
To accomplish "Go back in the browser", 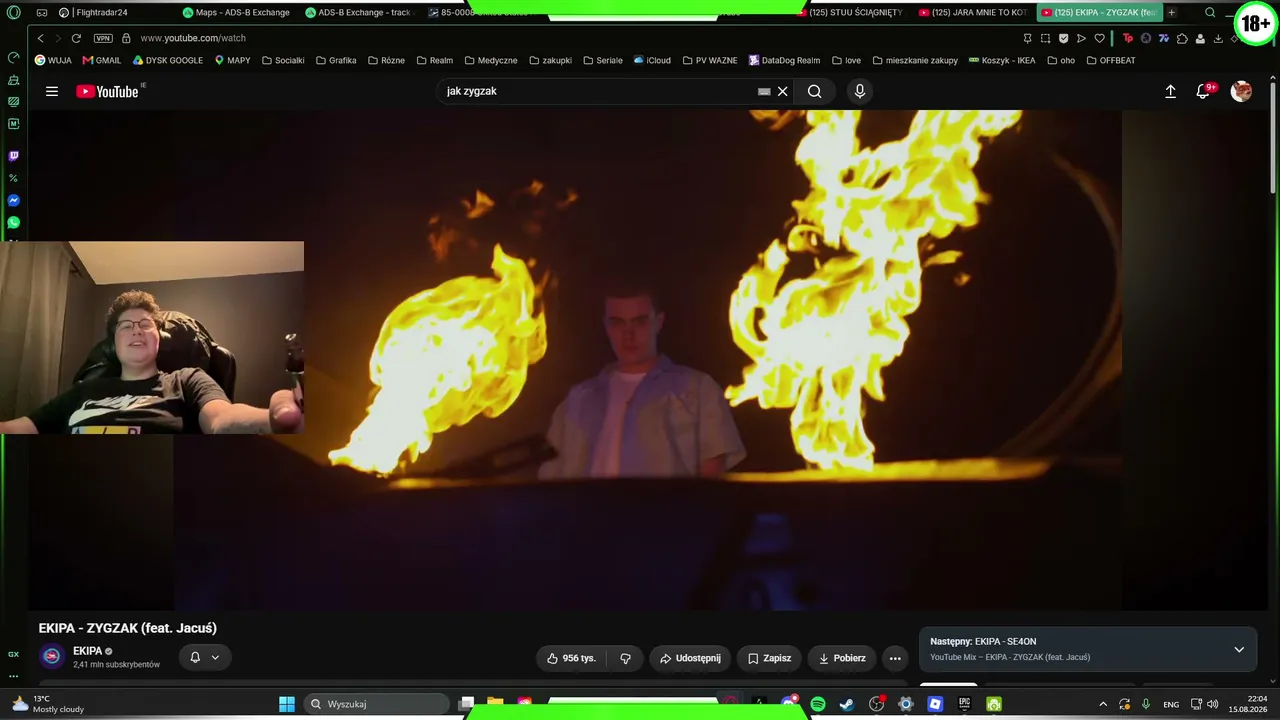I will coord(40,38).
